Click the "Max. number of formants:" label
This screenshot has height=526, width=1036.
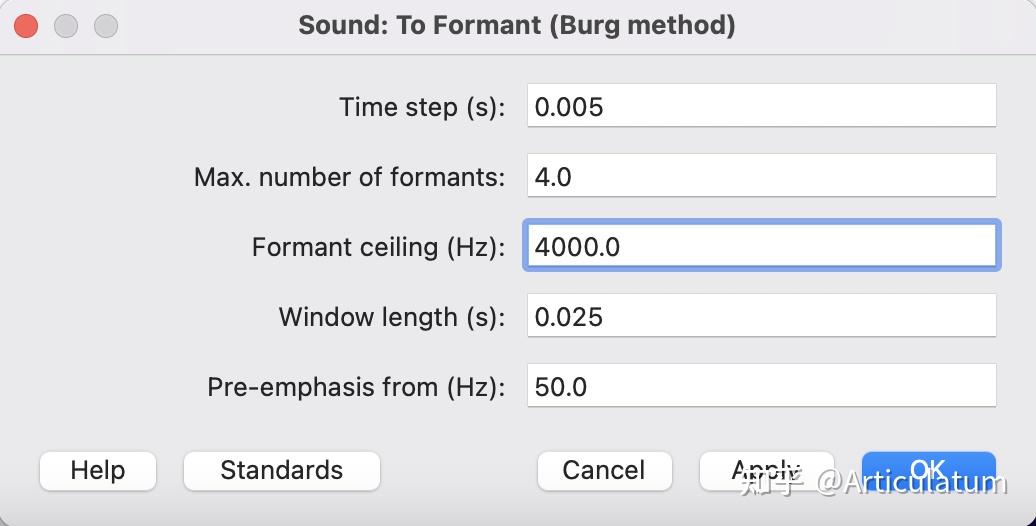tap(349, 177)
